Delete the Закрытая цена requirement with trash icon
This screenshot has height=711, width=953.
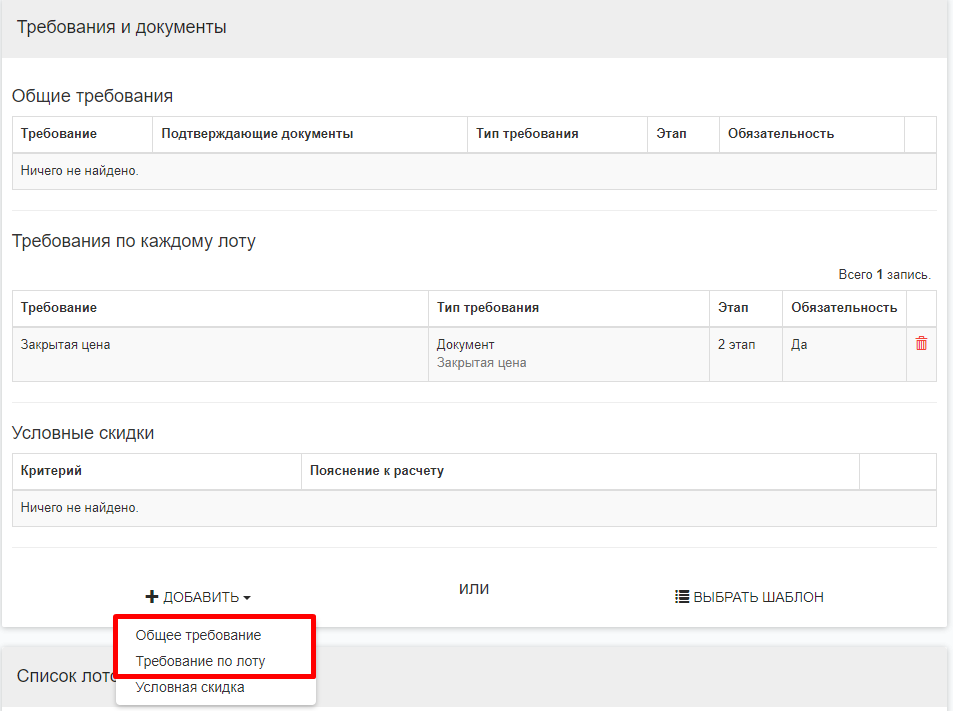(921, 343)
